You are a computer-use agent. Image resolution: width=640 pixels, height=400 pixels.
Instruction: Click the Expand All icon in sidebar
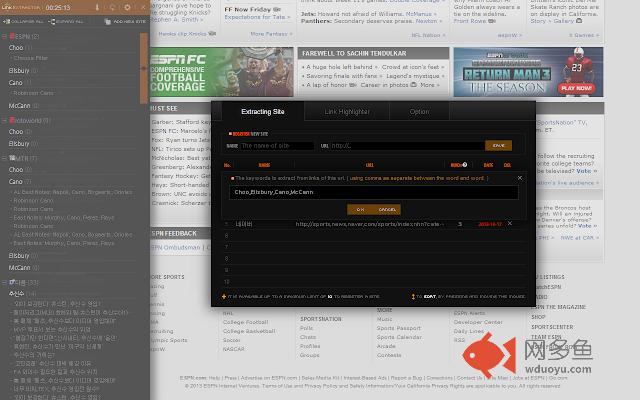coord(53,20)
